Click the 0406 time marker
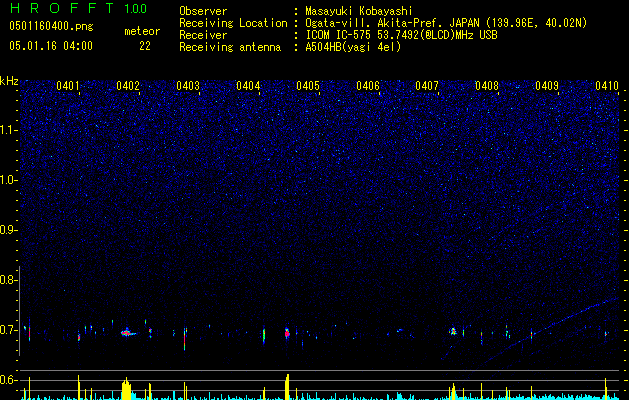 pos(368,86)
